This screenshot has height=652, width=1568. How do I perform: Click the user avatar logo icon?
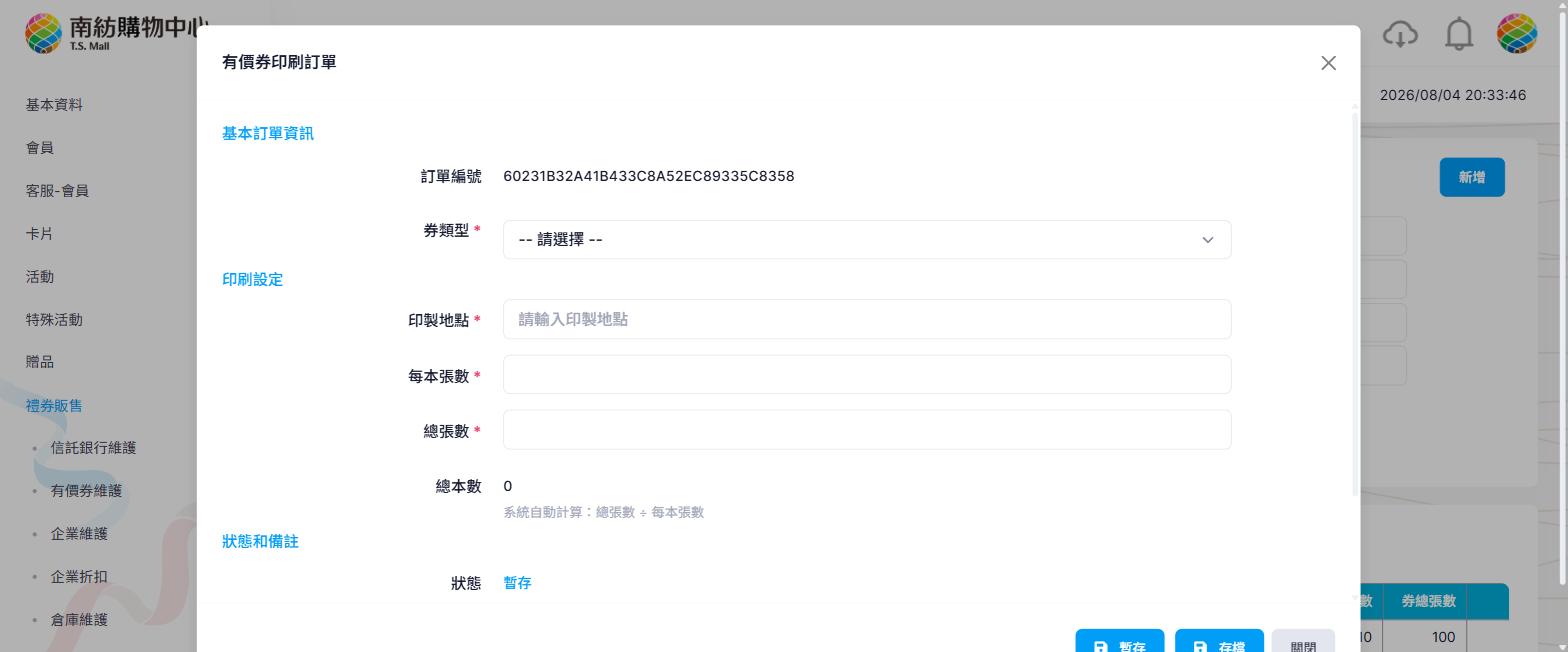(1516, 34)
